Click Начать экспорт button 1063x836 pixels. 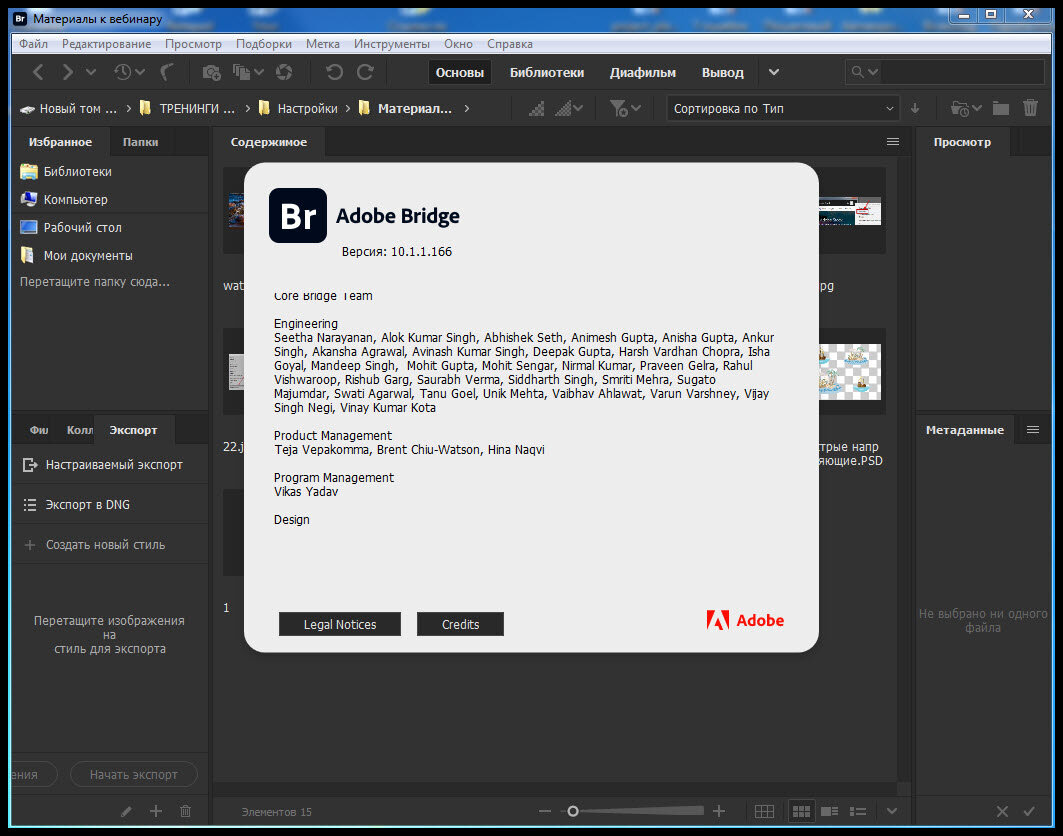[x=134, y=774]
